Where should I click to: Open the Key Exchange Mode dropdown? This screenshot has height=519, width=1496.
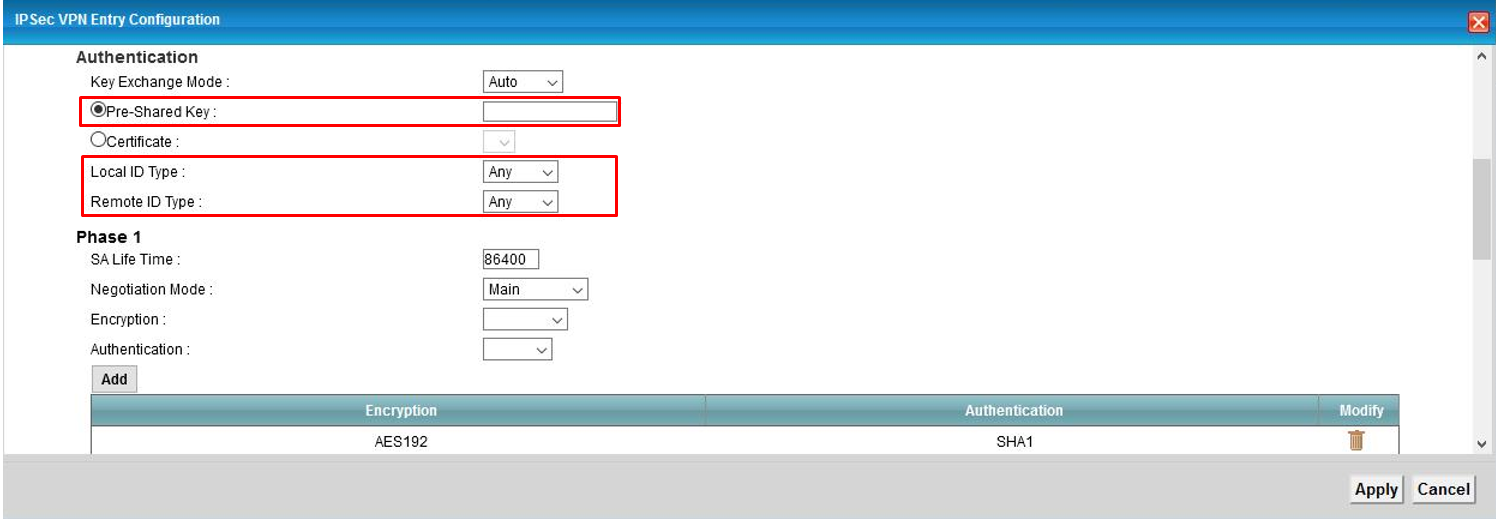[x=524, y=82]
